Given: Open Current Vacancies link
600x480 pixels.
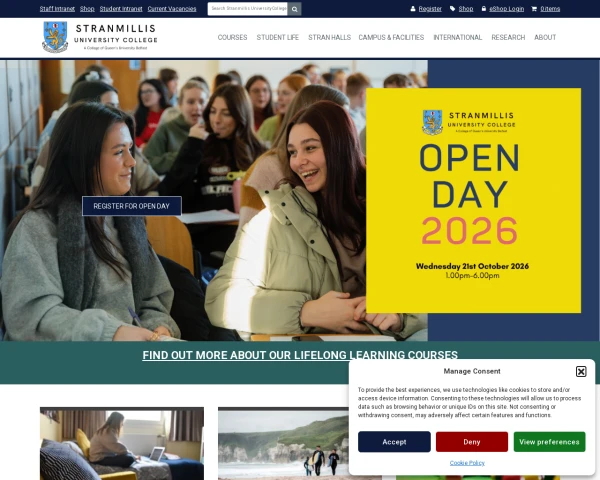Looking at the screenshot, I should click(172, 9).
